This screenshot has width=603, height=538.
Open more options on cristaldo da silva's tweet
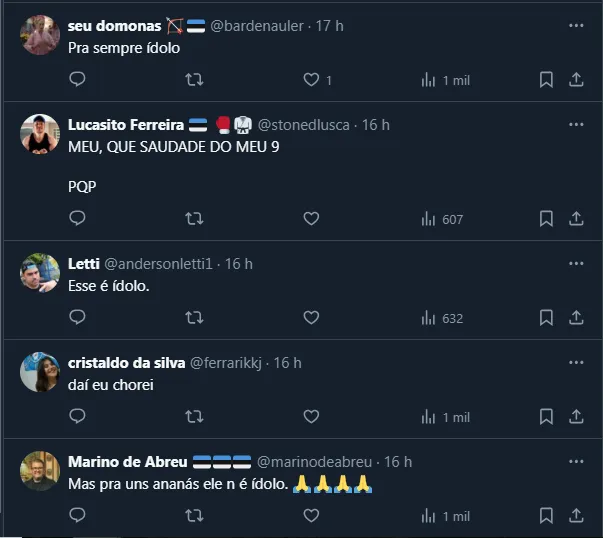pos(576,362)
